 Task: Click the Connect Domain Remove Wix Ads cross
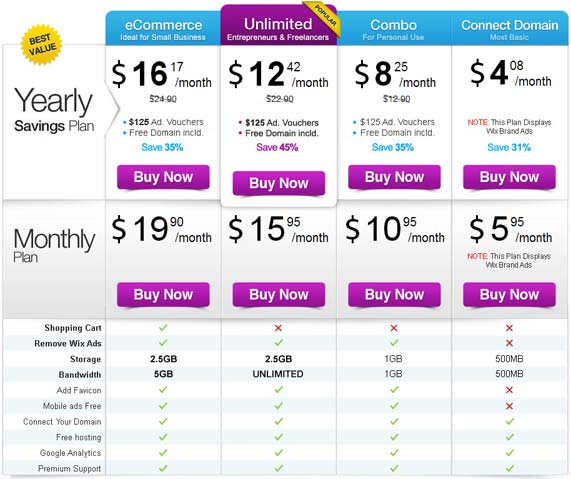(509, 343)
